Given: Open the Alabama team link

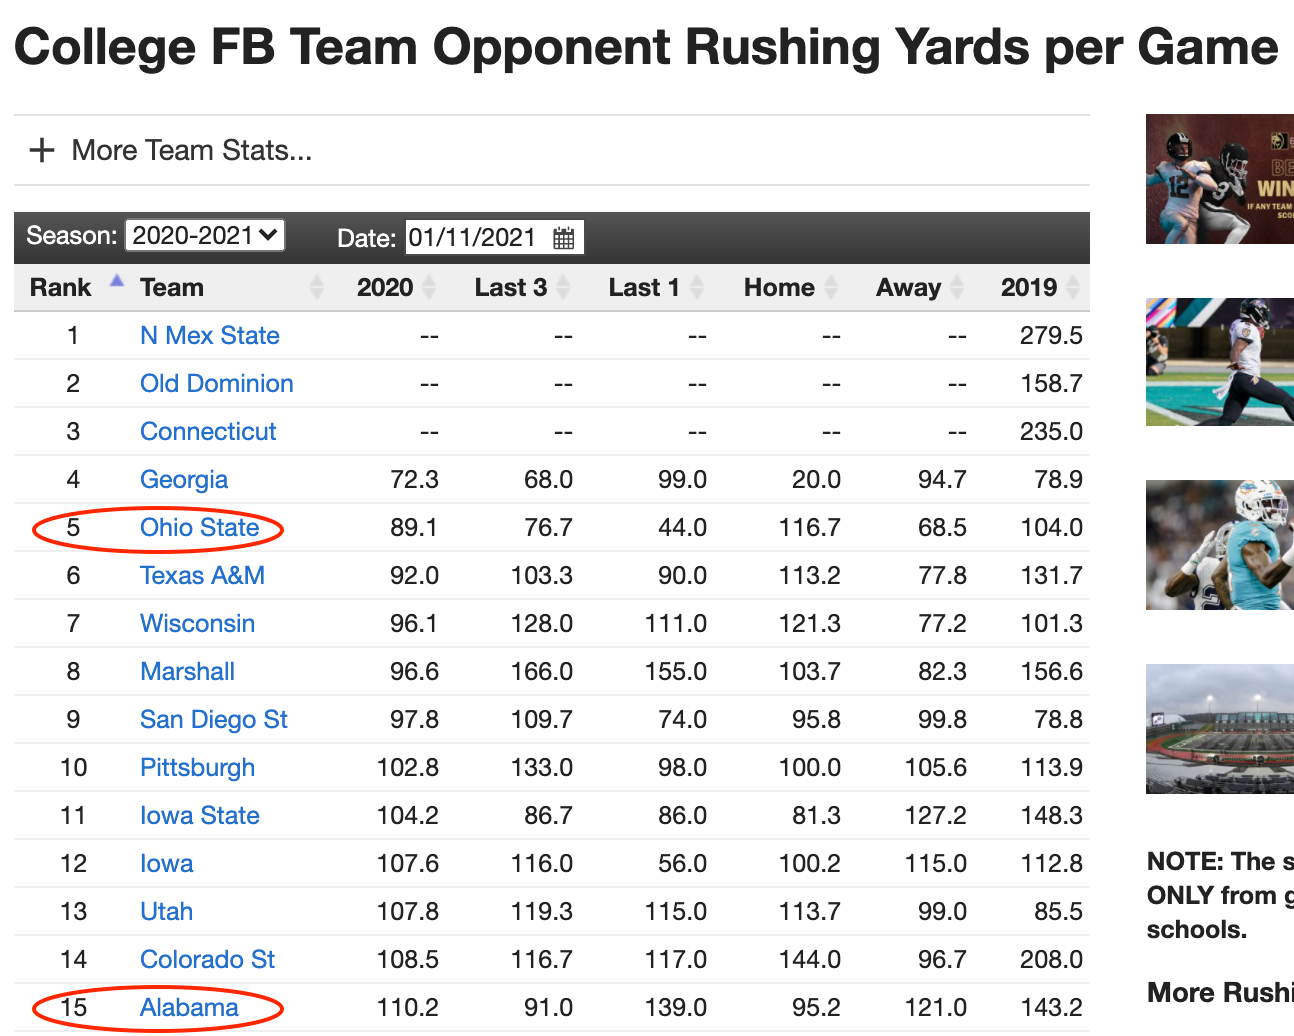Looking at the screenshot, I should coord(189,1007).
